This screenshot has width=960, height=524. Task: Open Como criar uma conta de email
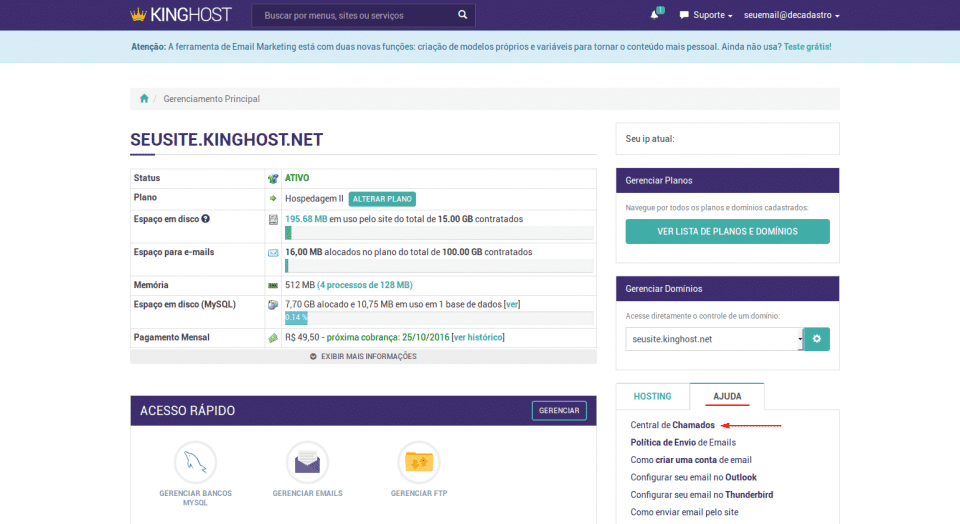[x=691, y=460]
